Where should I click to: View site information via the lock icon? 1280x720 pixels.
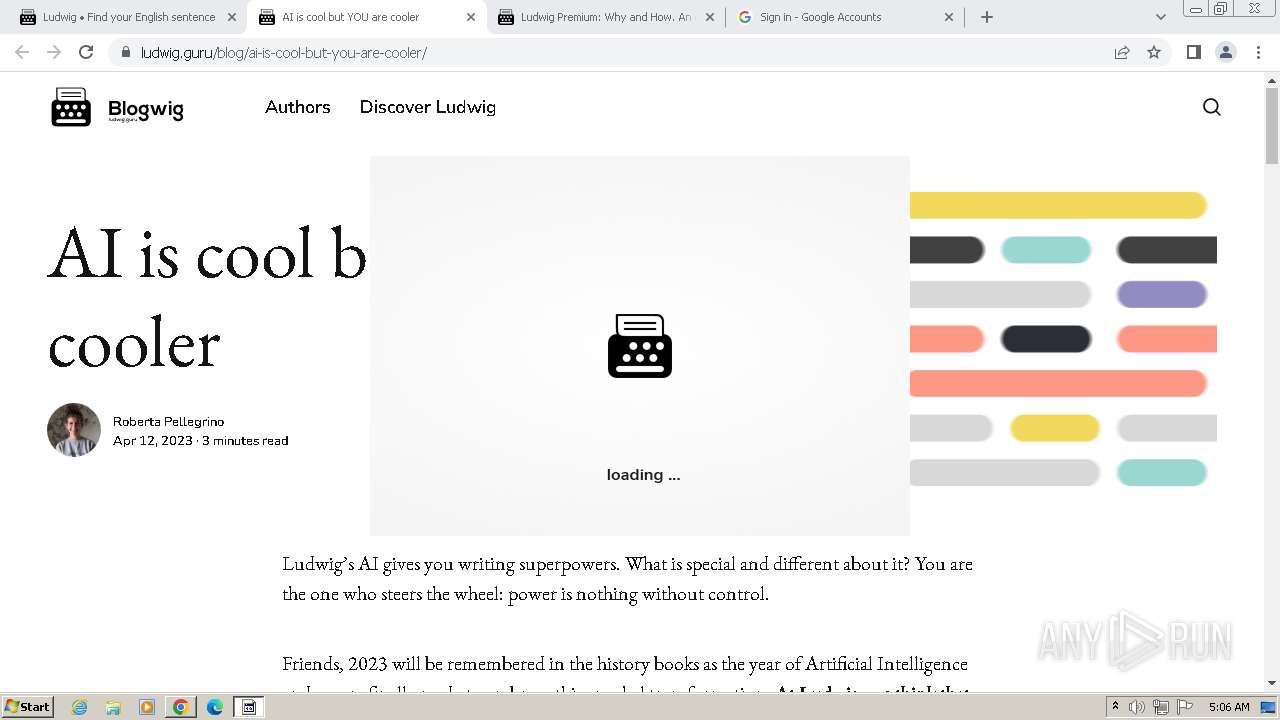click(x=126, y=53)
